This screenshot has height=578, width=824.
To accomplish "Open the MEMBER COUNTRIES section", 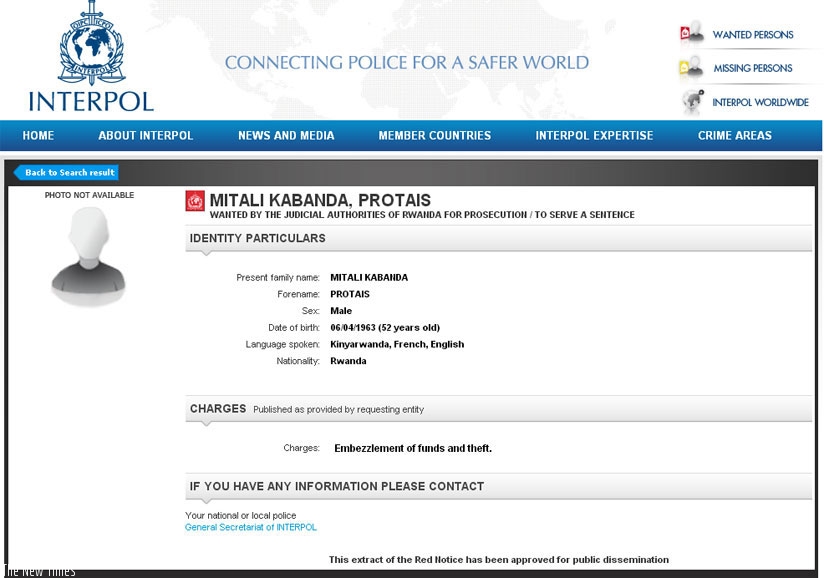I will 433,136.
